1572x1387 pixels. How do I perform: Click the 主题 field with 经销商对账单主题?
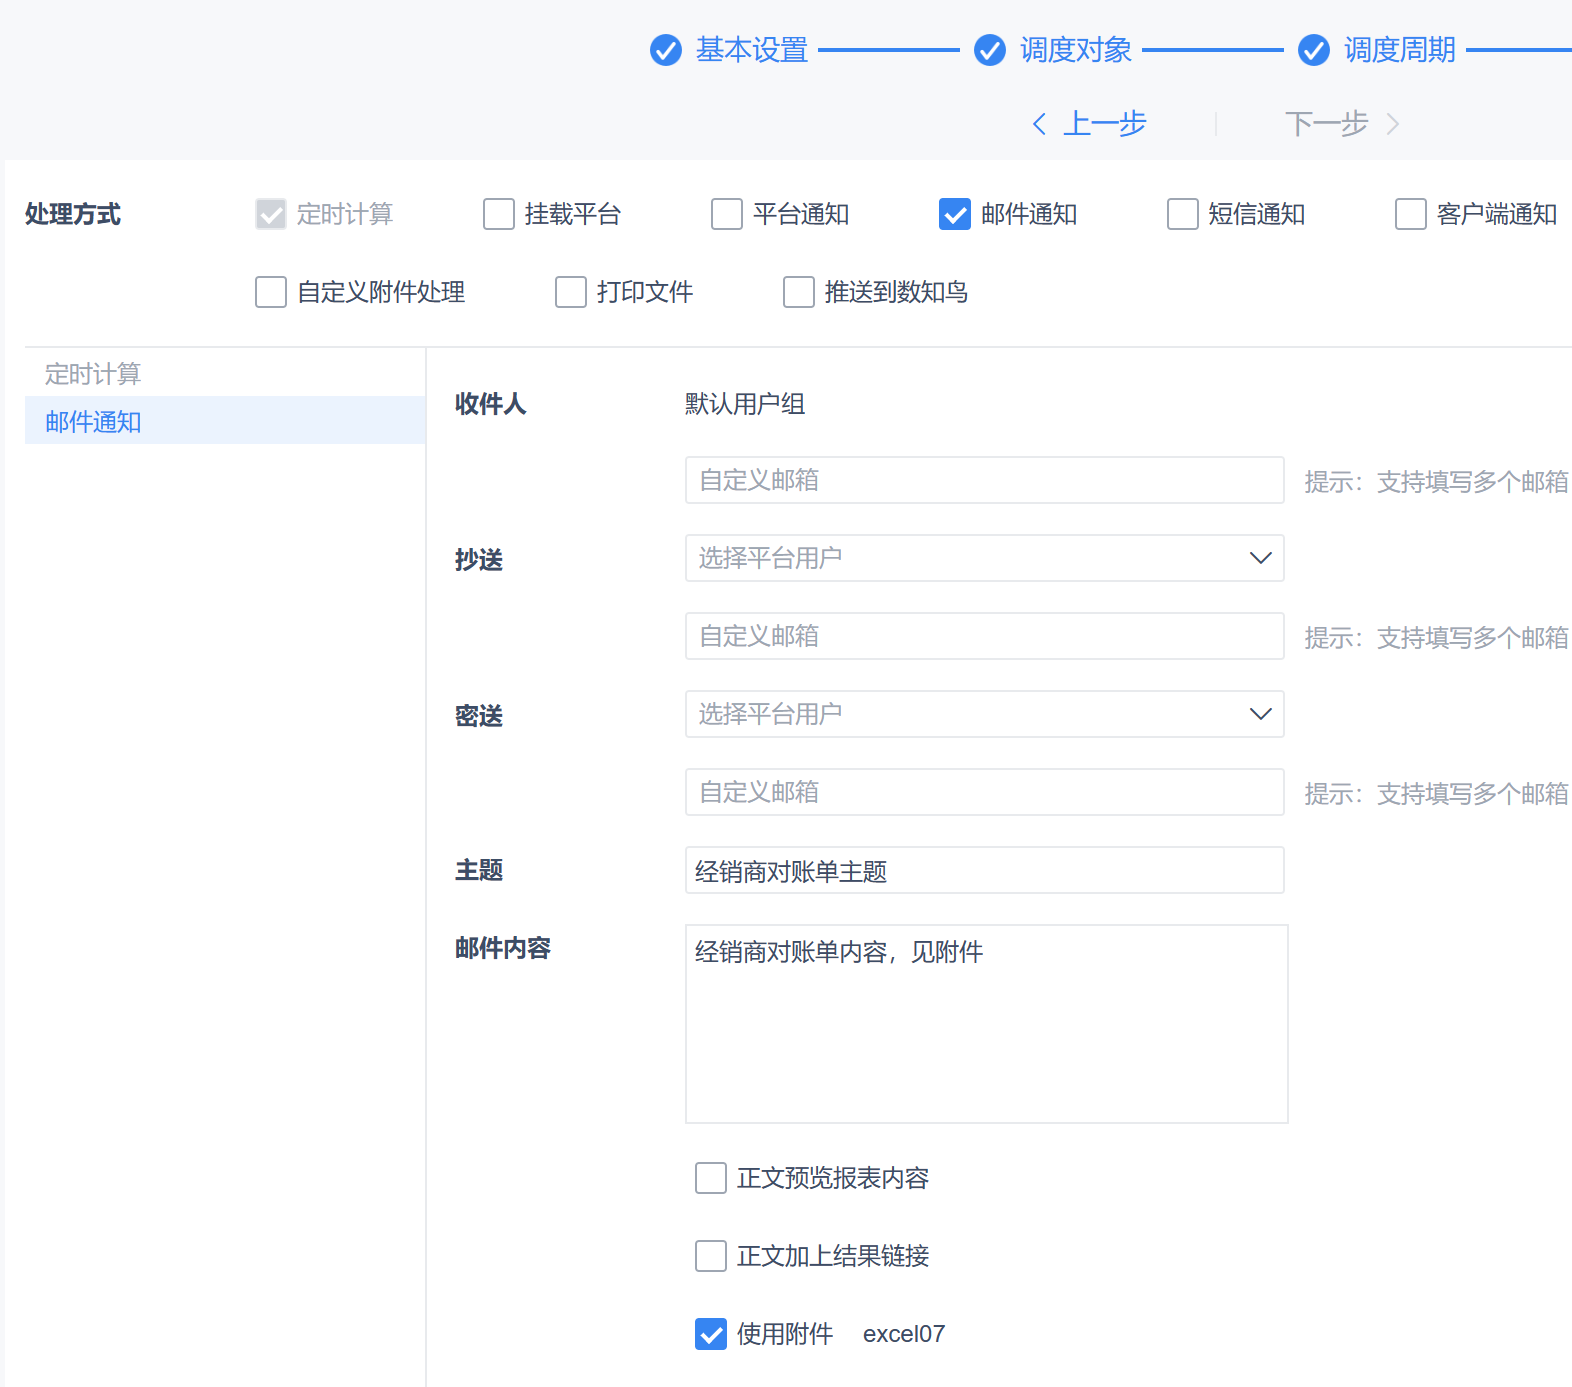pos(985,870)
